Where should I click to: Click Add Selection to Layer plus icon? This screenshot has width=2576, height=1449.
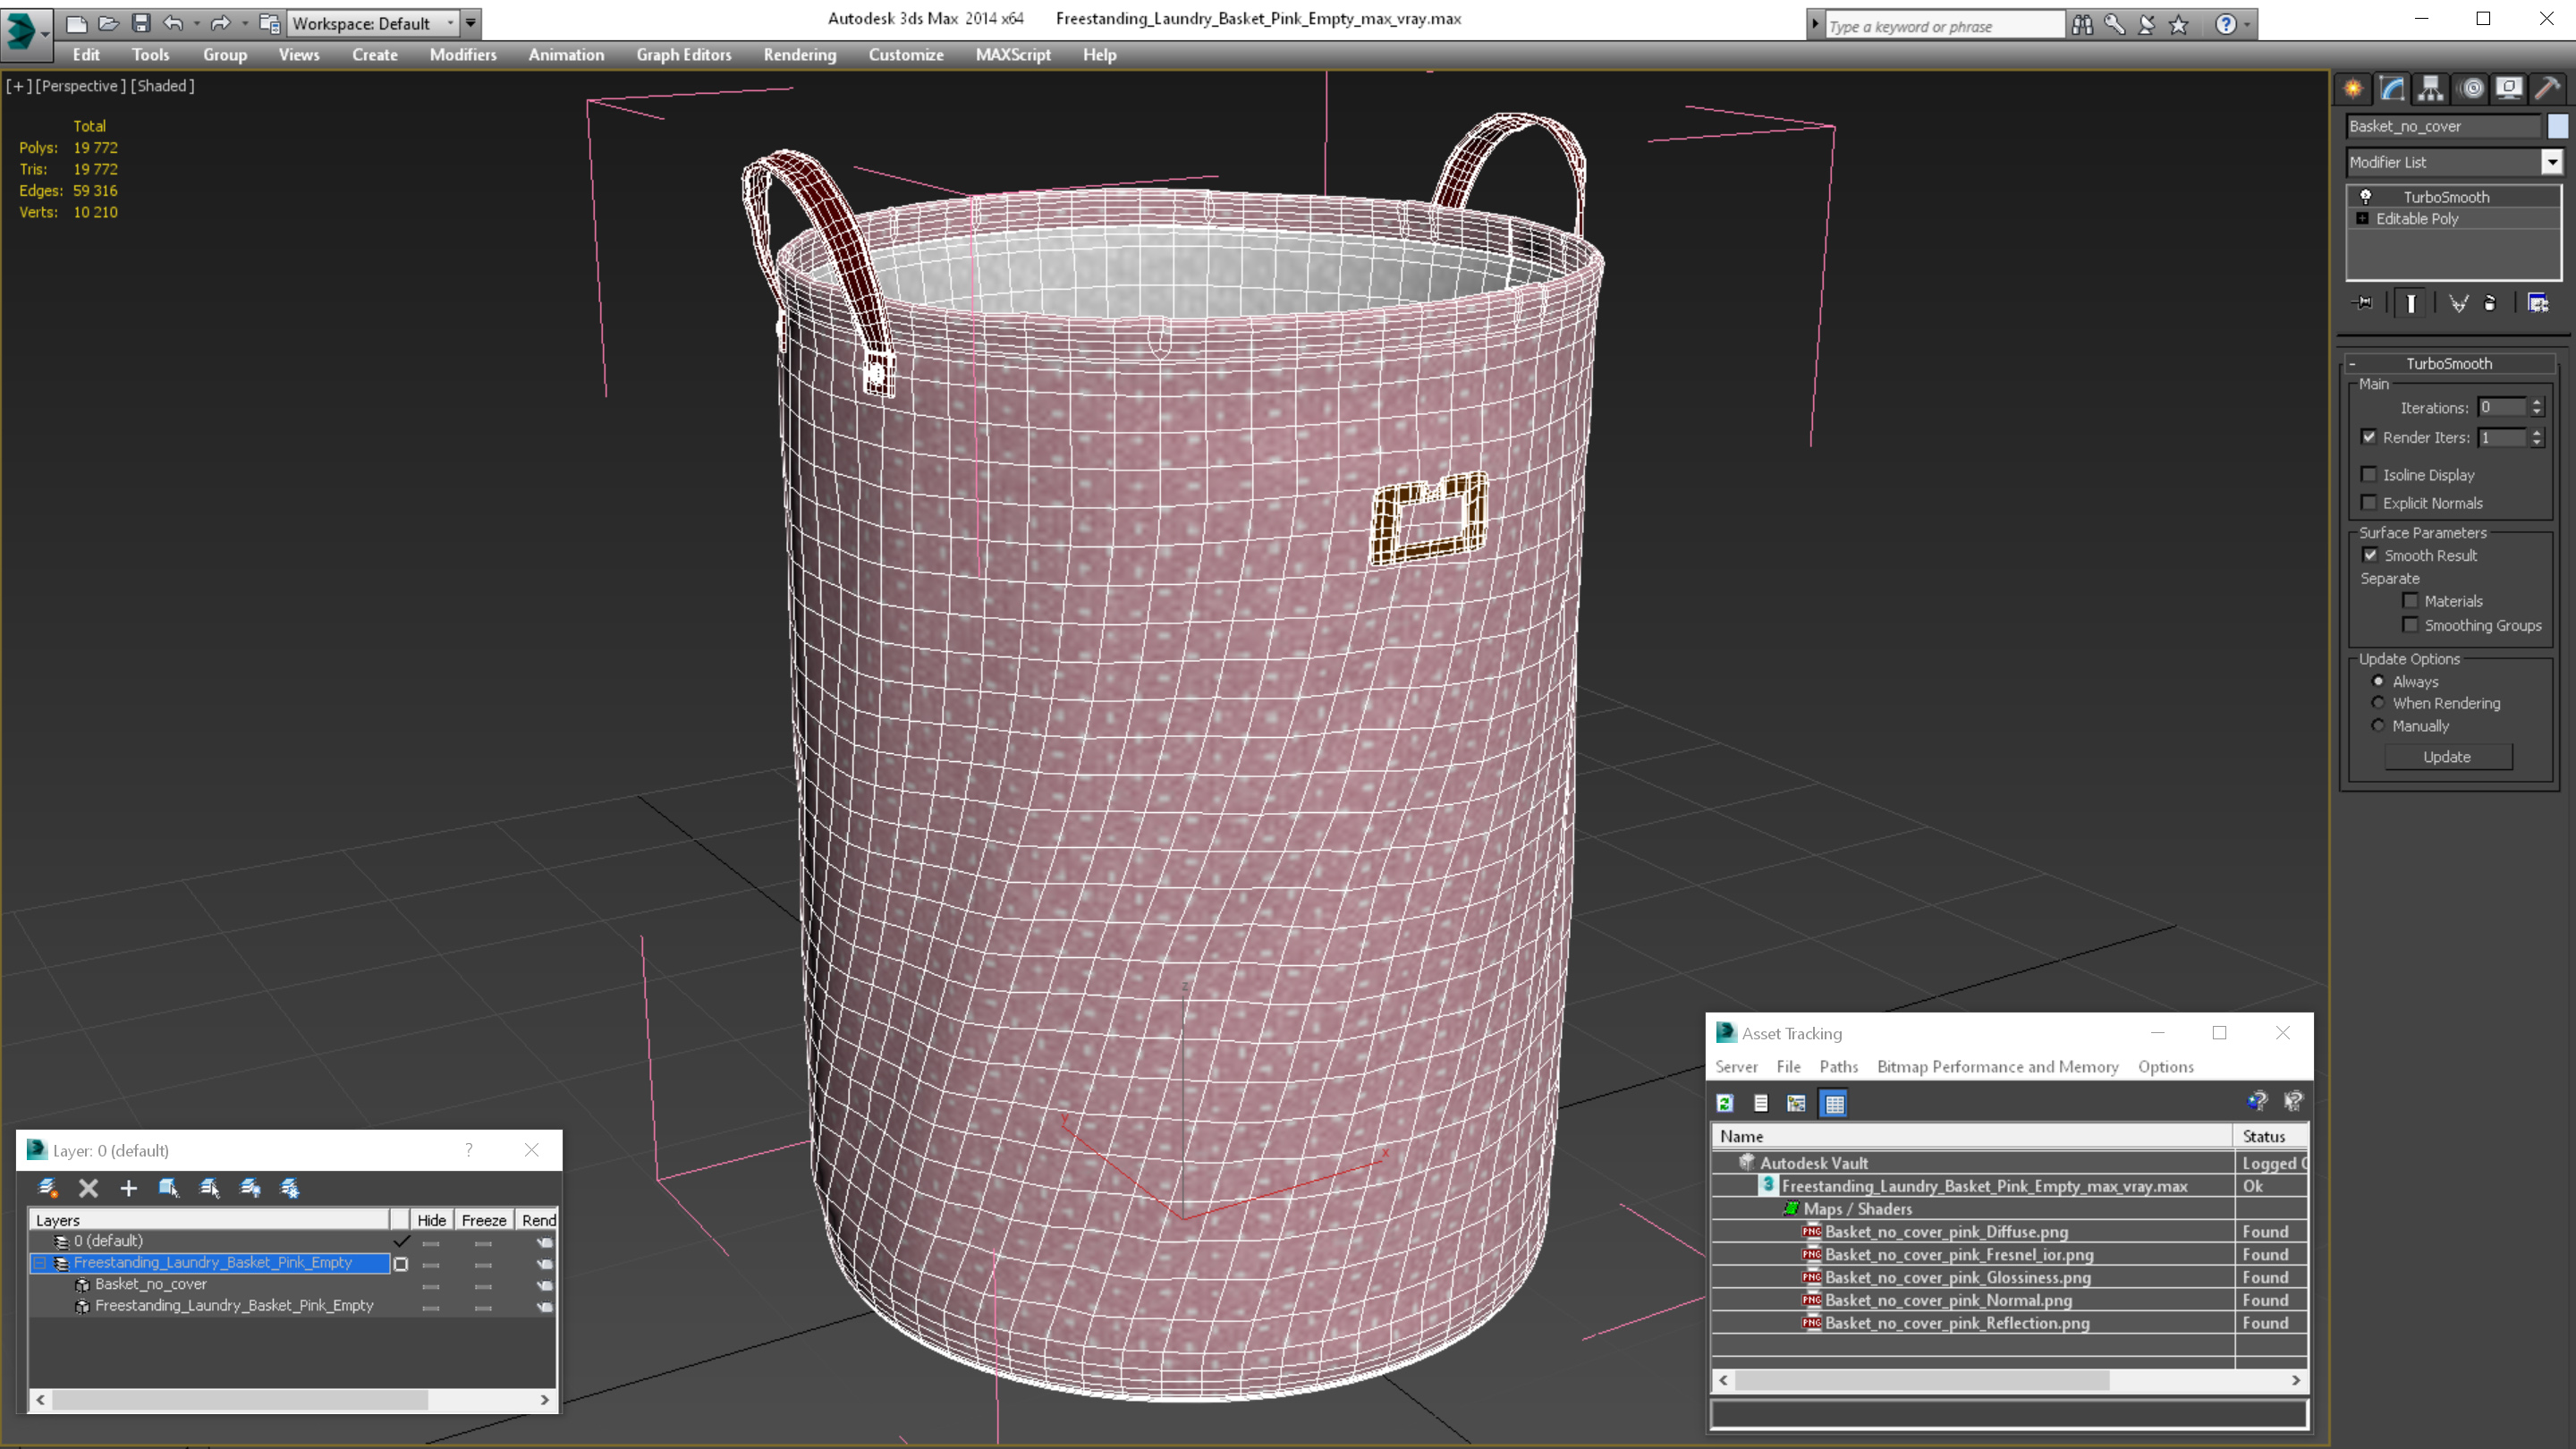[128, 1188]
